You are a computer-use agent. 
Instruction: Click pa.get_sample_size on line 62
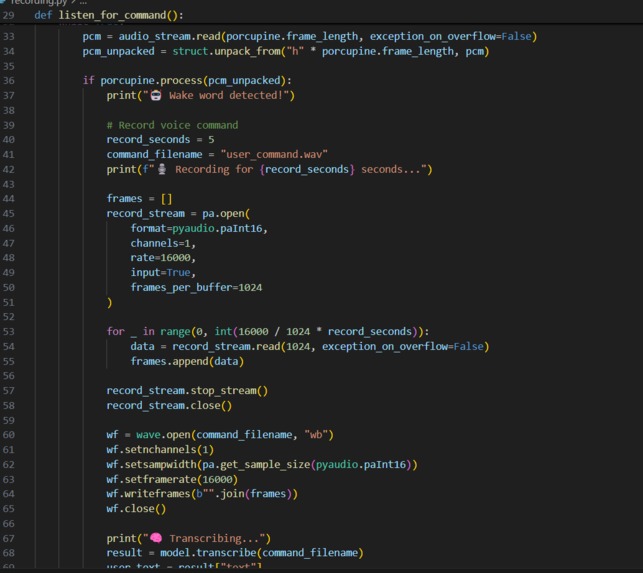tap(256, 465)
